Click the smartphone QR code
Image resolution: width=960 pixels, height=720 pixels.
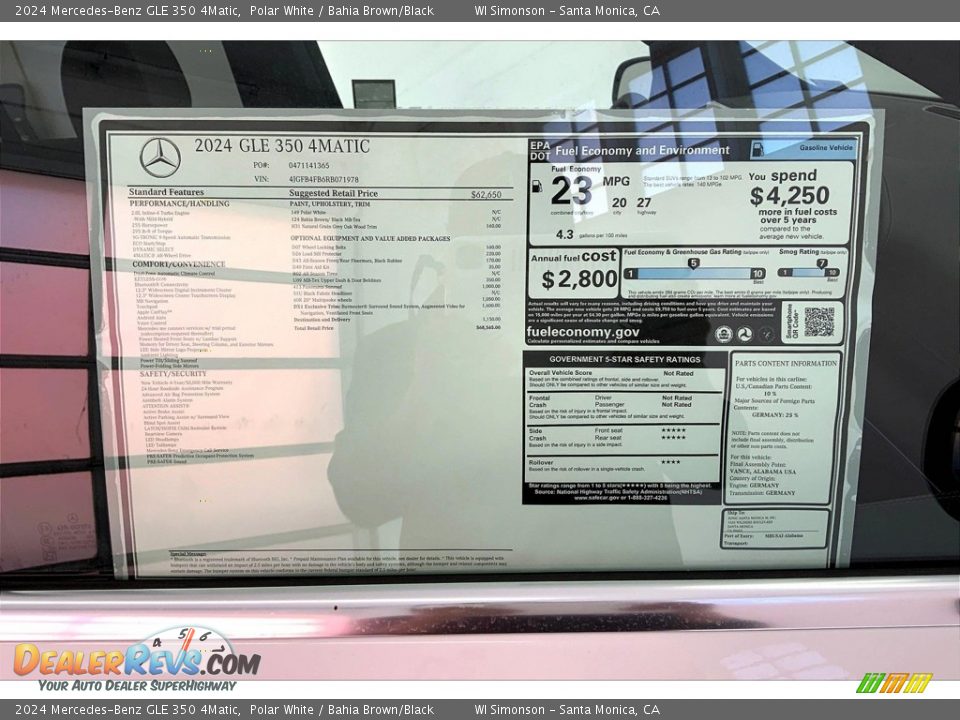click(x=819, y=322)
